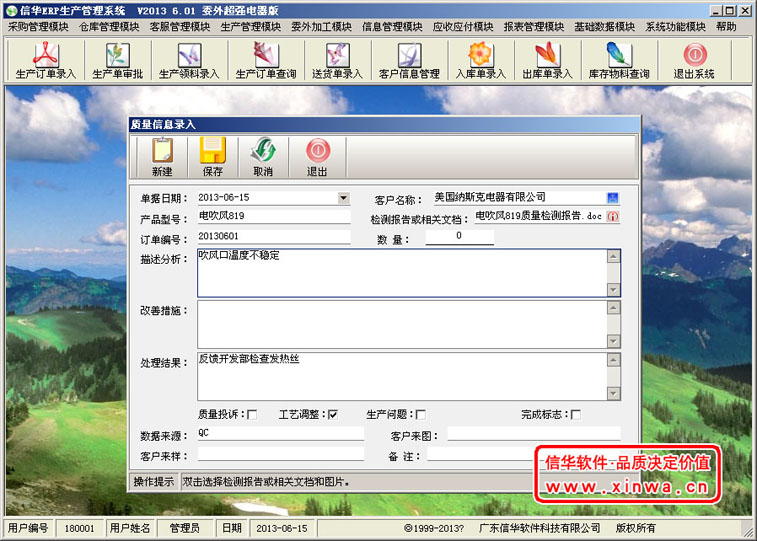Open 库存物料查询 toolbar icon
This screenshot has height=541, width=757.
point(619,60)
